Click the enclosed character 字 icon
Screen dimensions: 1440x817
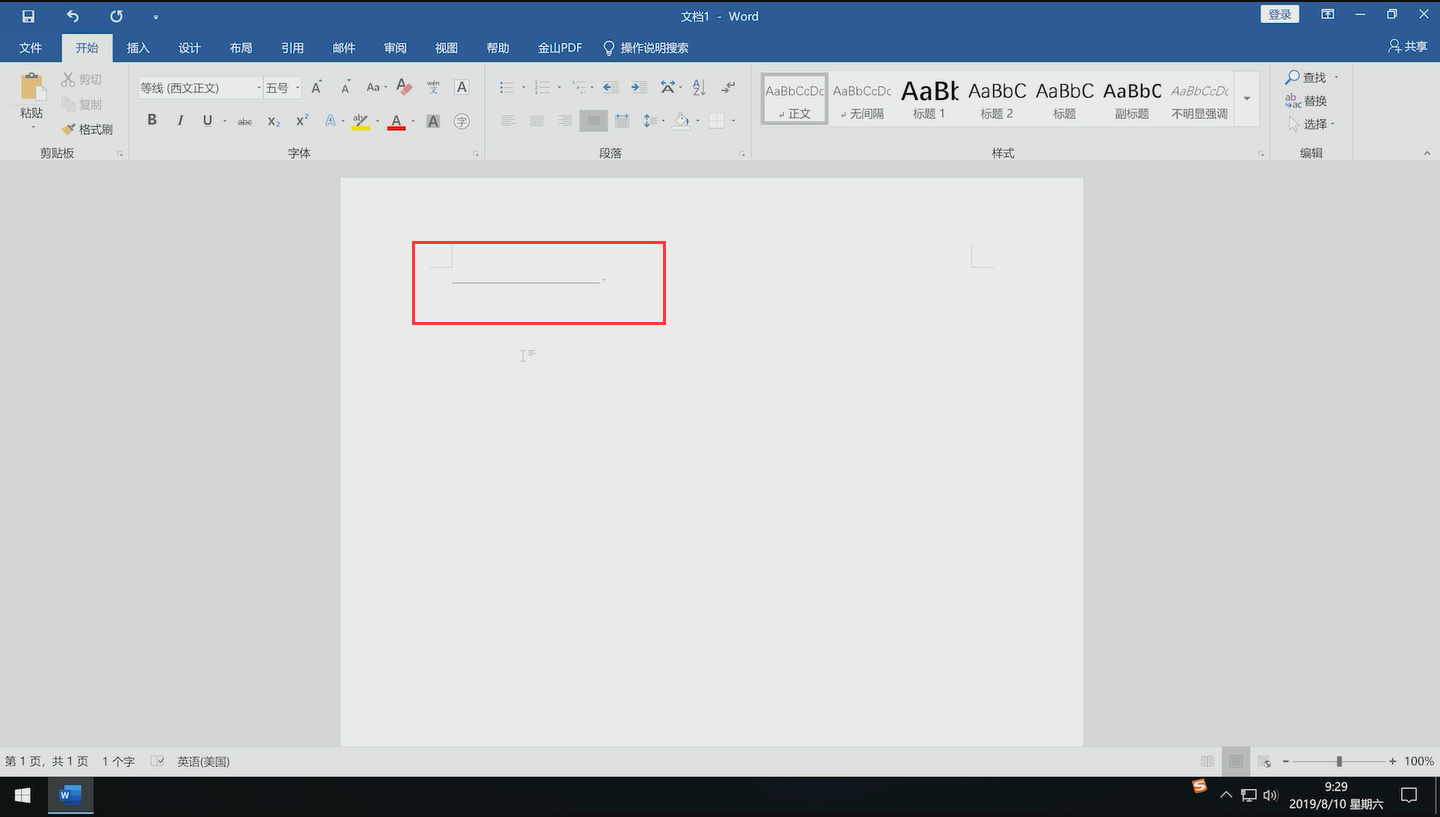pos(461,121)
